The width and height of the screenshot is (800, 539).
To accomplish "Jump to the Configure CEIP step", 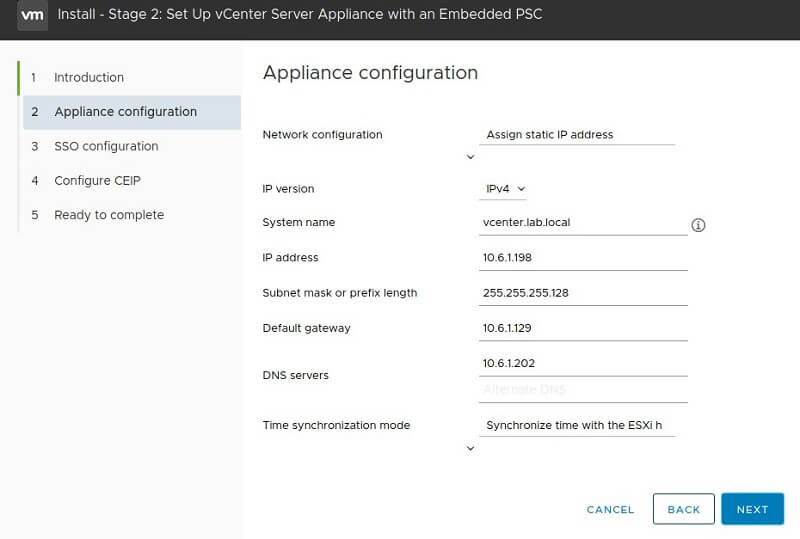I will (x=97, y=180).
